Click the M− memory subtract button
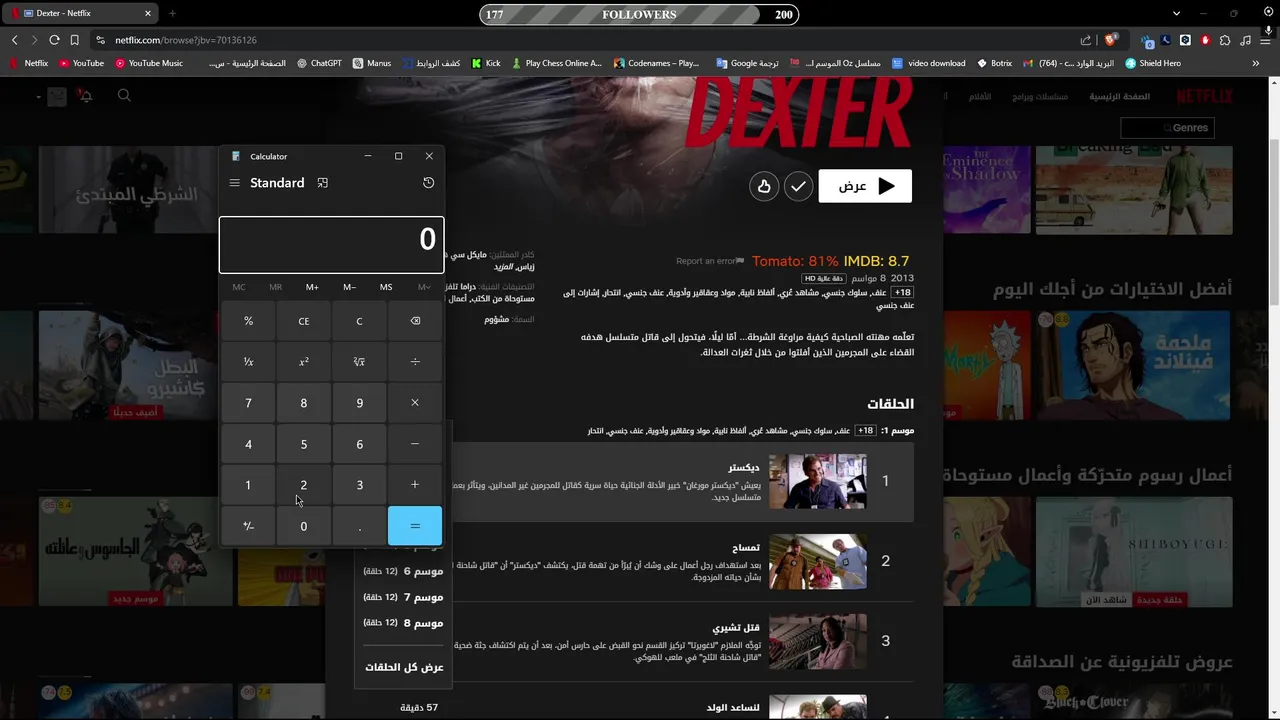The height and width of the screenshot is (720, 1280). pyautogui.click(x=349, y=287)
